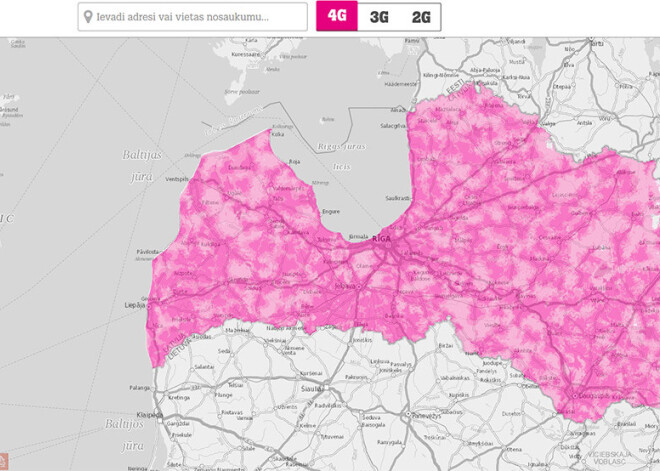Switch to the 2G coverage tab
This screenshot has height=471, width=660.
tap(421, 17)
